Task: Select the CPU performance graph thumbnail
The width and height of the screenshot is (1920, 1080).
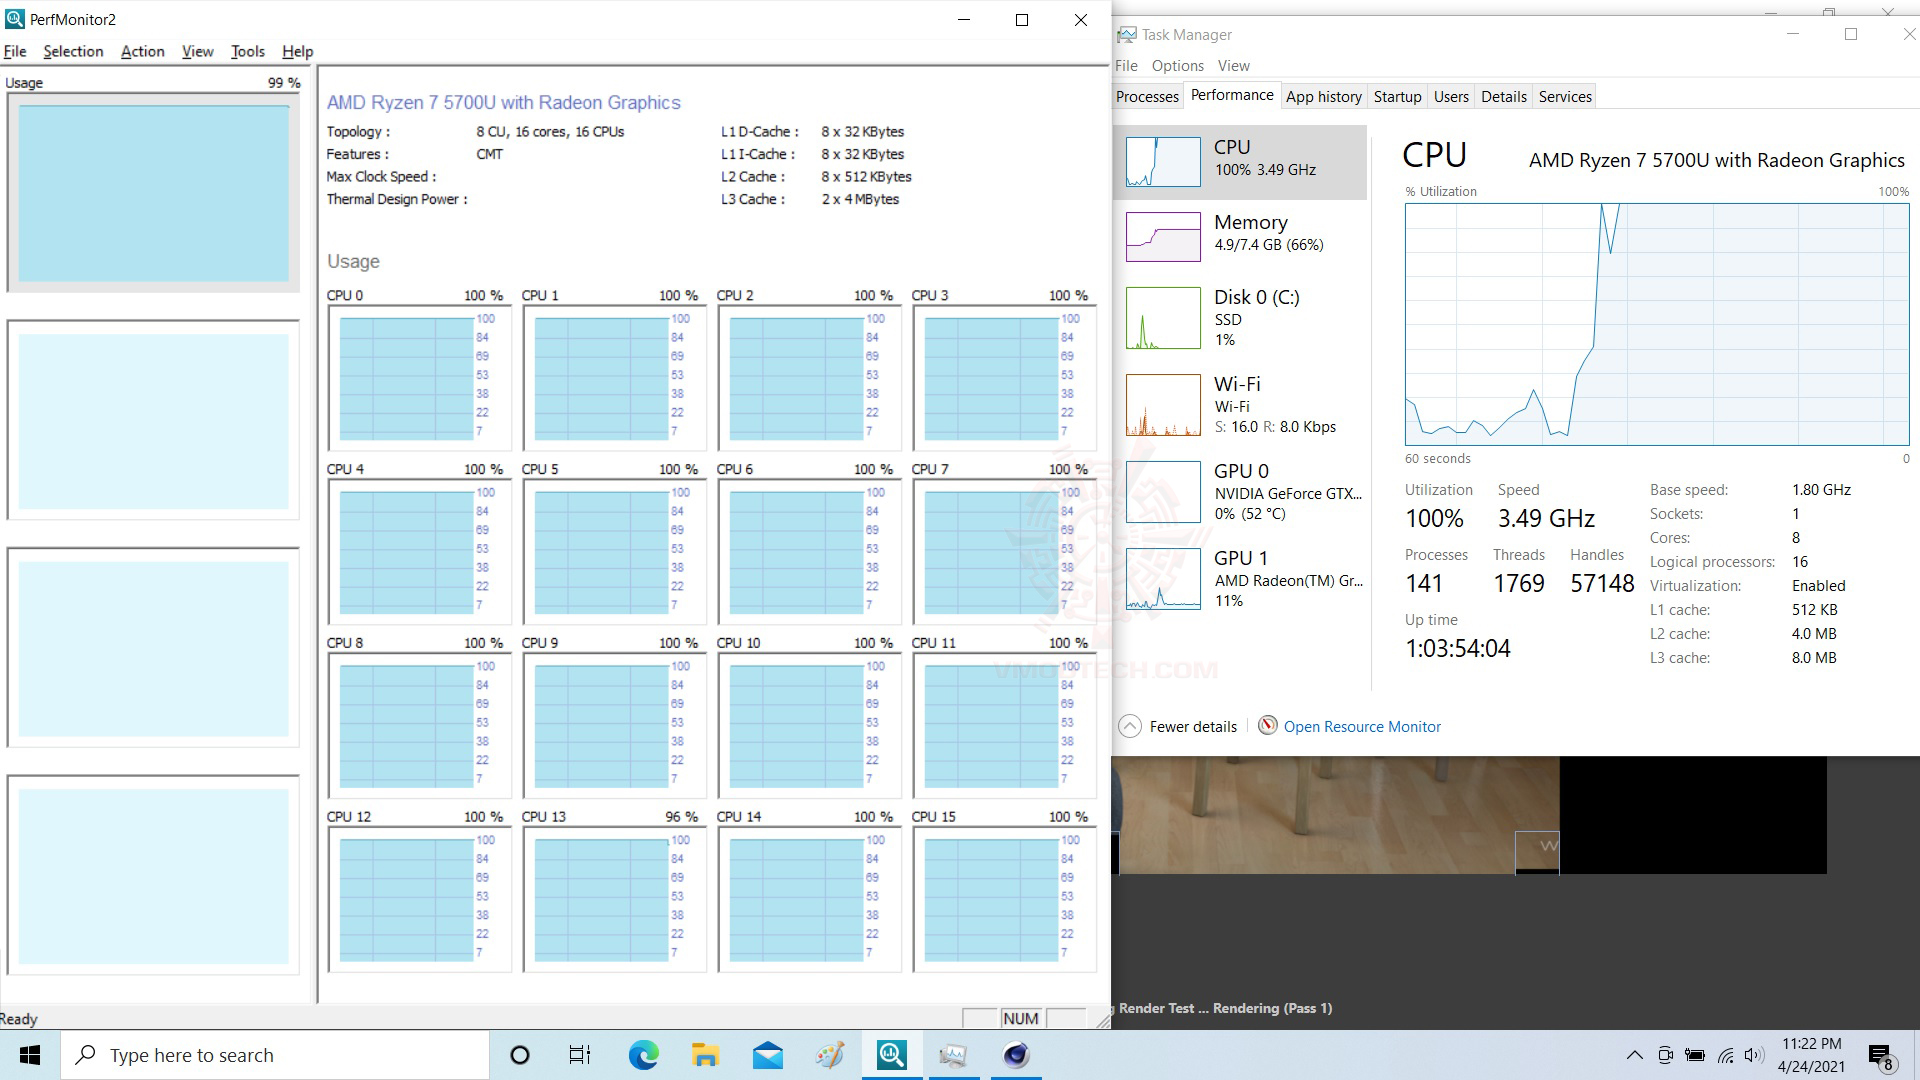Action: tap(1163, 162)
